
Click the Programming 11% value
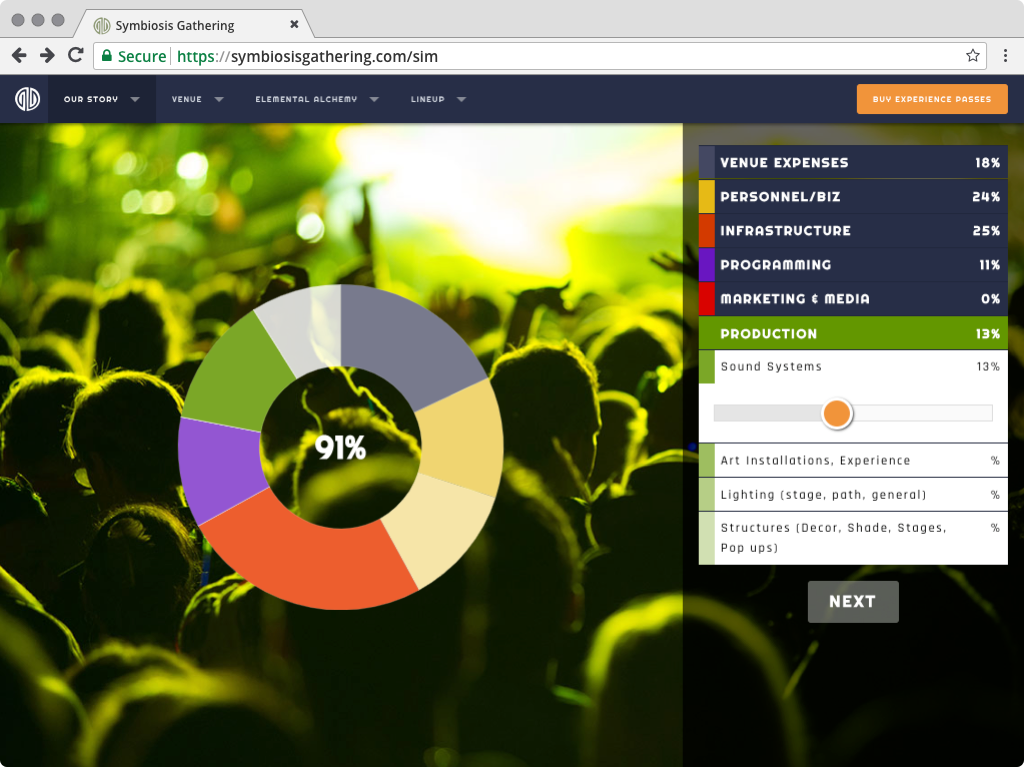coord(989,265)
